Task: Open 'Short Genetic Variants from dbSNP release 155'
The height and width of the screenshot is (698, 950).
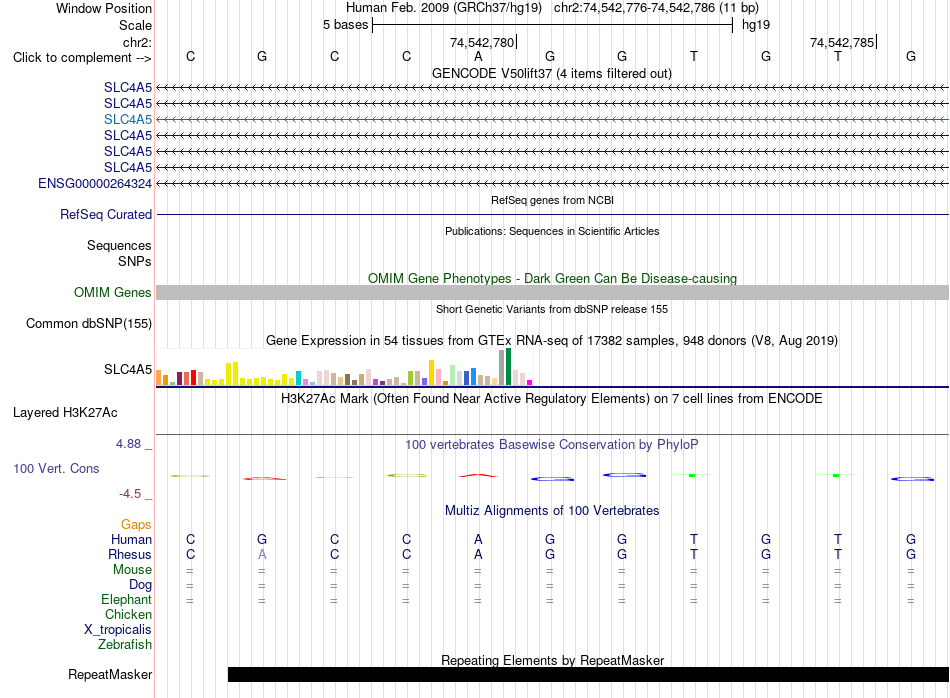Action: [552, 309]
